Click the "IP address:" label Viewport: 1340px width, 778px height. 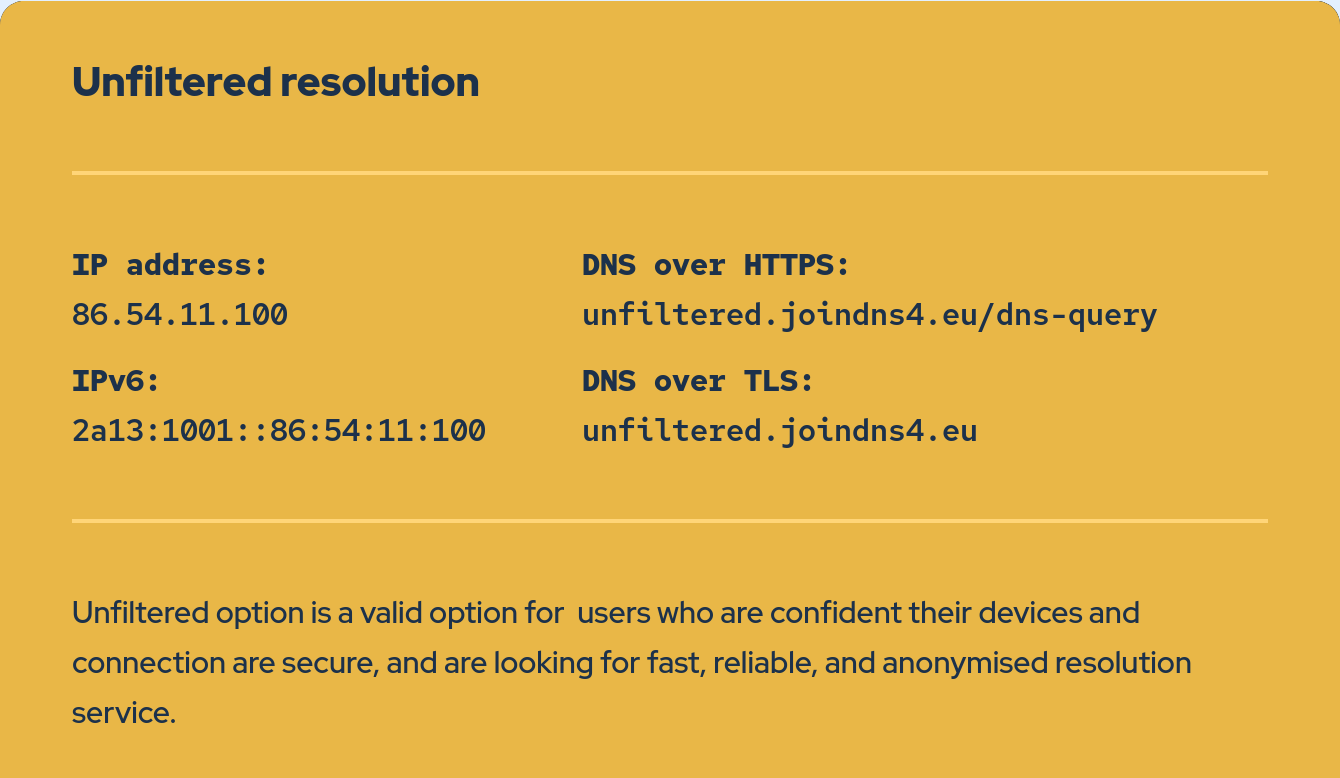pos(170,265)
